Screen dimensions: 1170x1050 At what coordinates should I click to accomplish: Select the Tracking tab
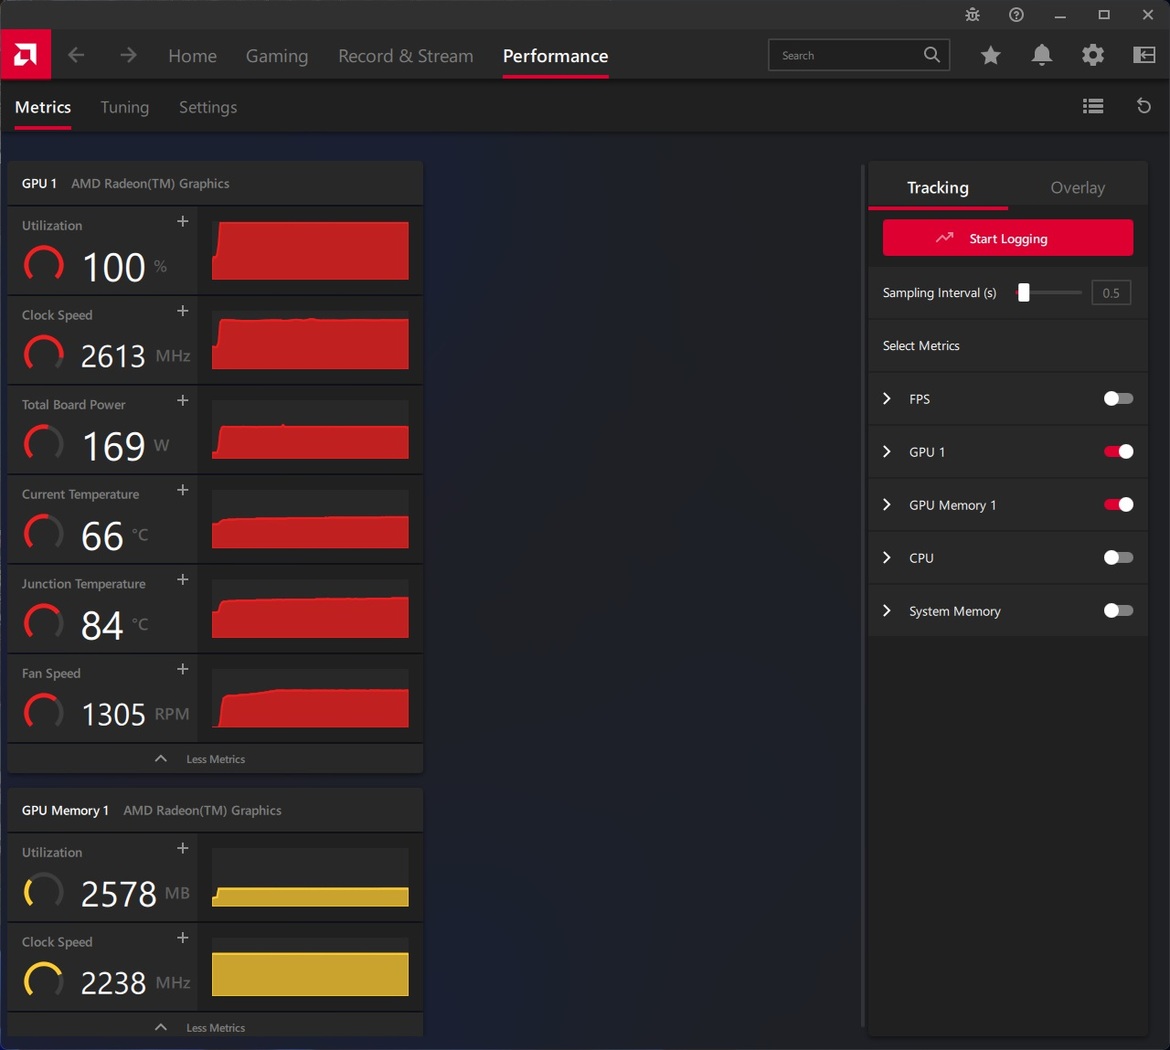938,187
